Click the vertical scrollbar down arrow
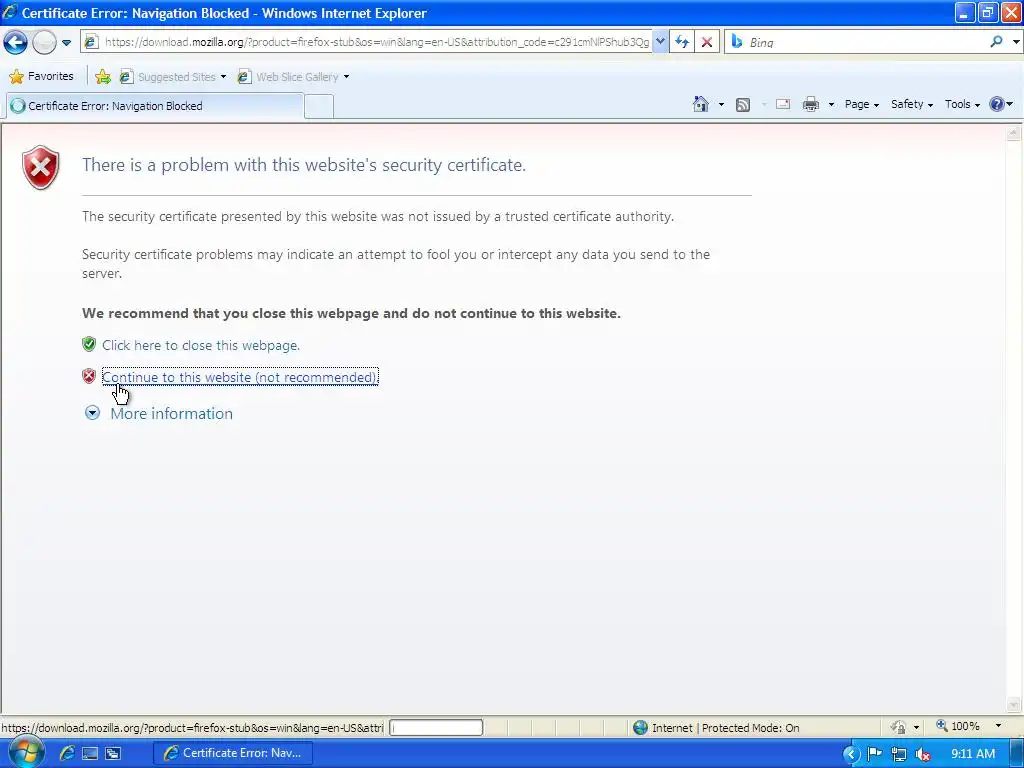Image resolution: width=1024 pixels, height=768 pixels. click(x=1014, y=705)
